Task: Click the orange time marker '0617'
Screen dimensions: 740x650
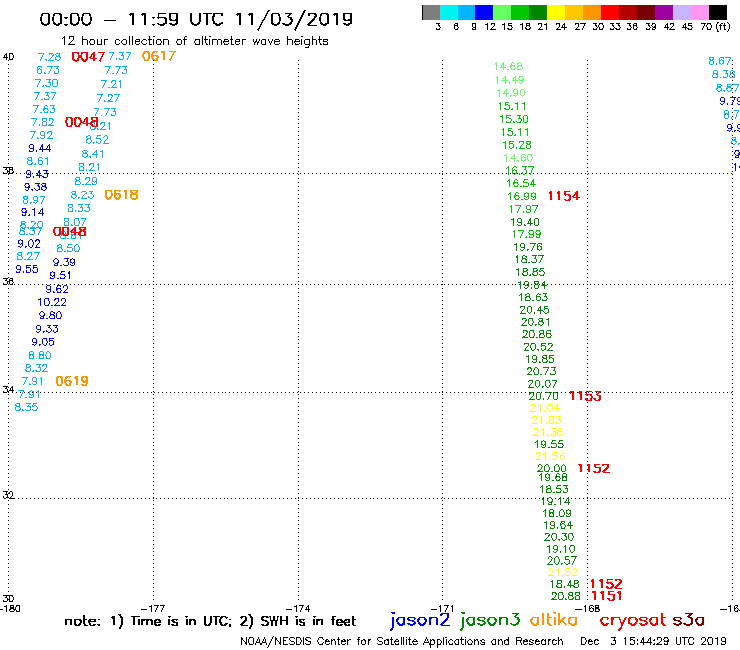Action: [x=159, y=56]
